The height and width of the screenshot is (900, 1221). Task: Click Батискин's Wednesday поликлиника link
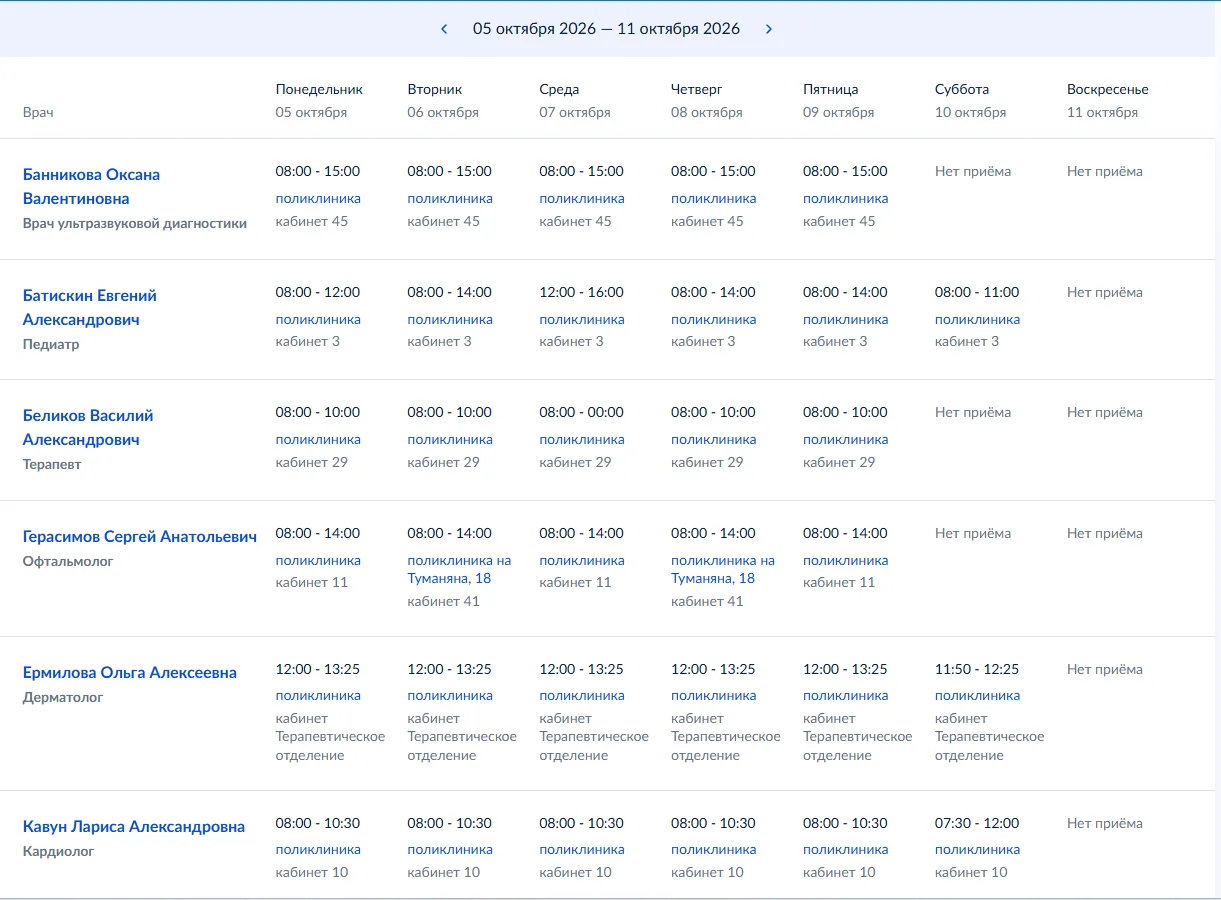click(582, 319)
